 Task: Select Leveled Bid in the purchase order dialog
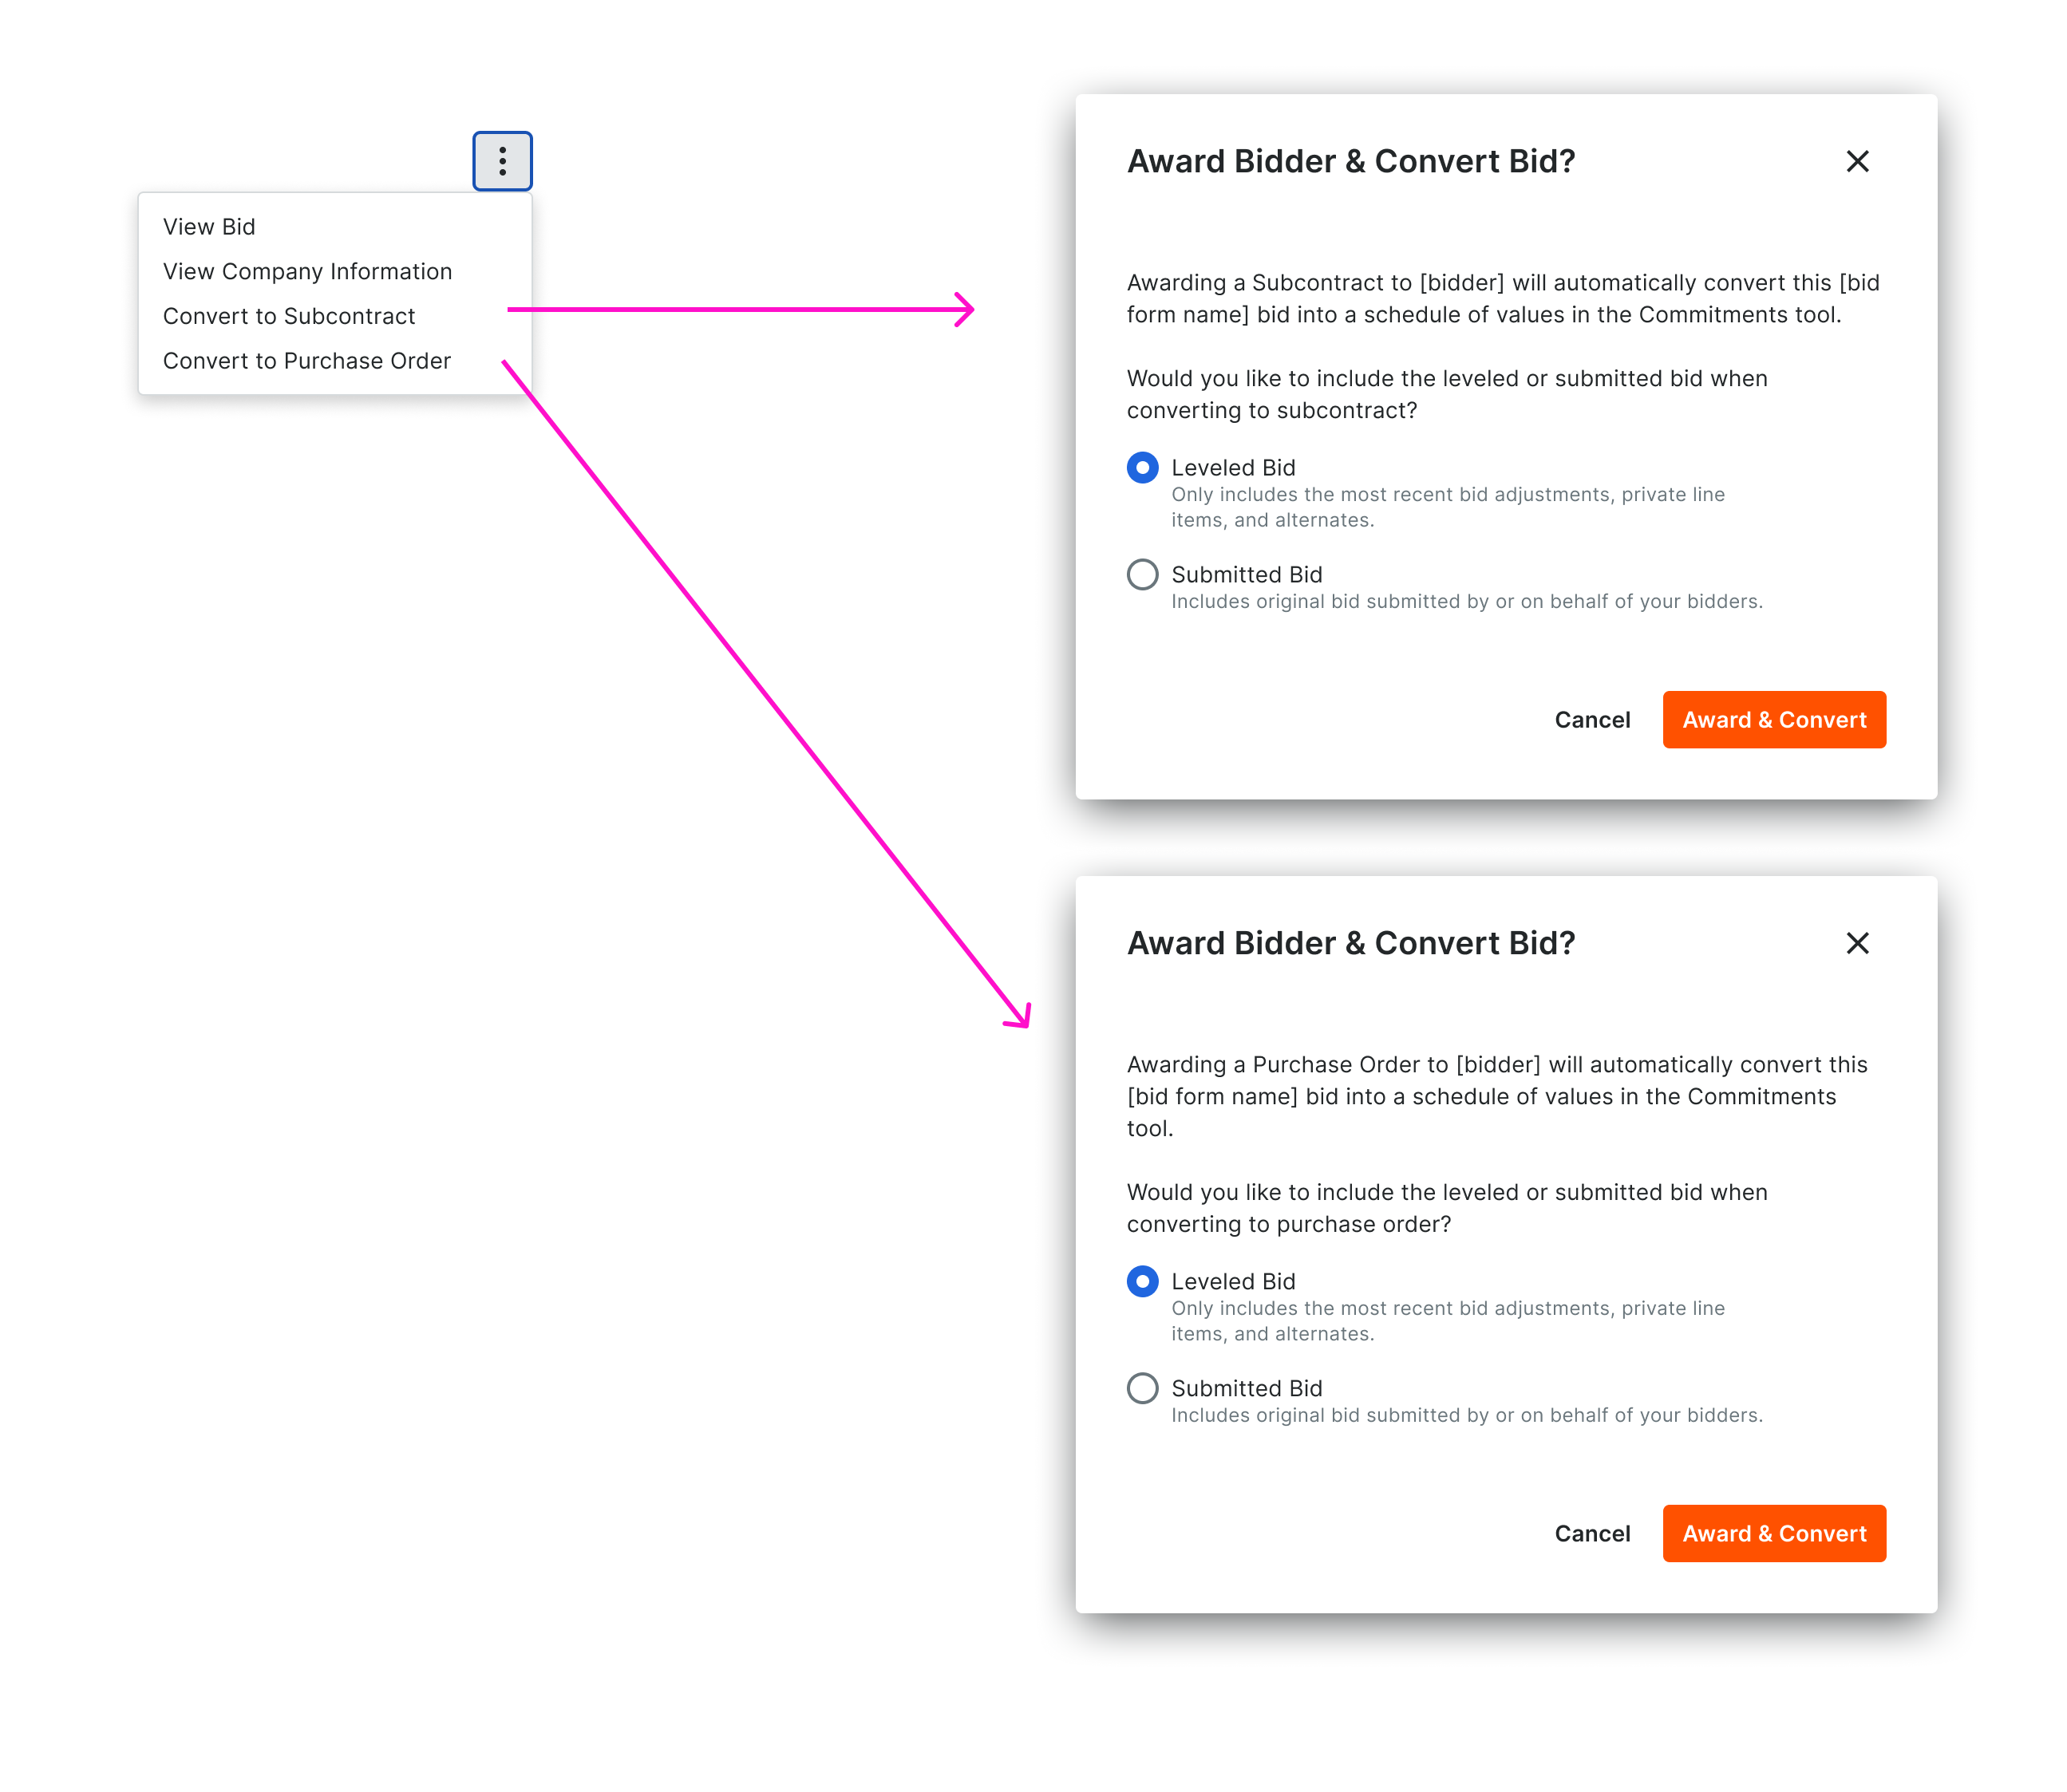click(1142, 1281)
